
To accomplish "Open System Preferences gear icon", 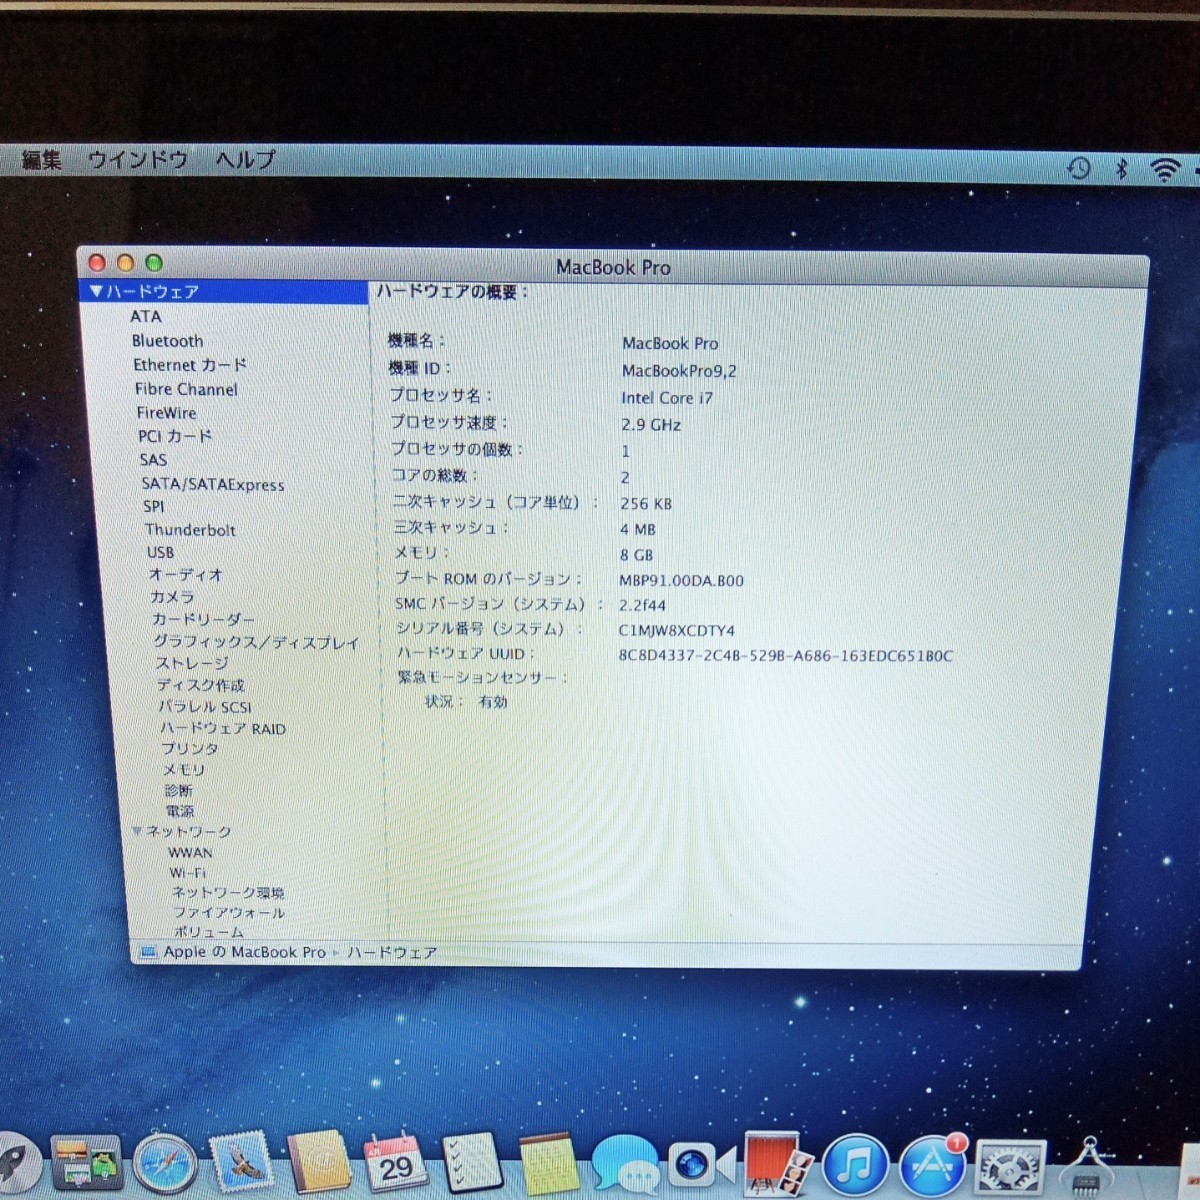I will pos(1009,1168).
